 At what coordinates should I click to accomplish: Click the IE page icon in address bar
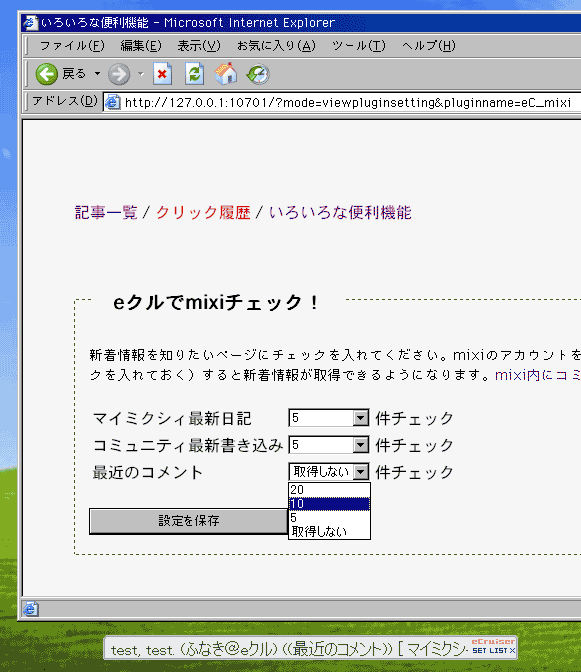[113, 102]
